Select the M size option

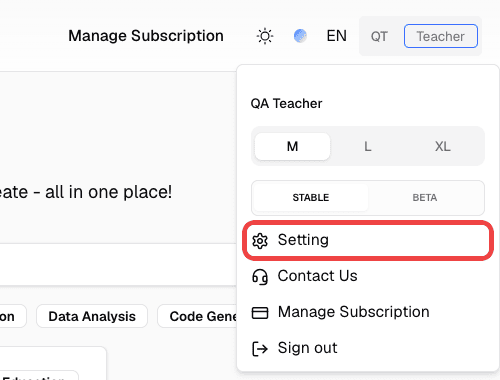click(x=292, y=146)
